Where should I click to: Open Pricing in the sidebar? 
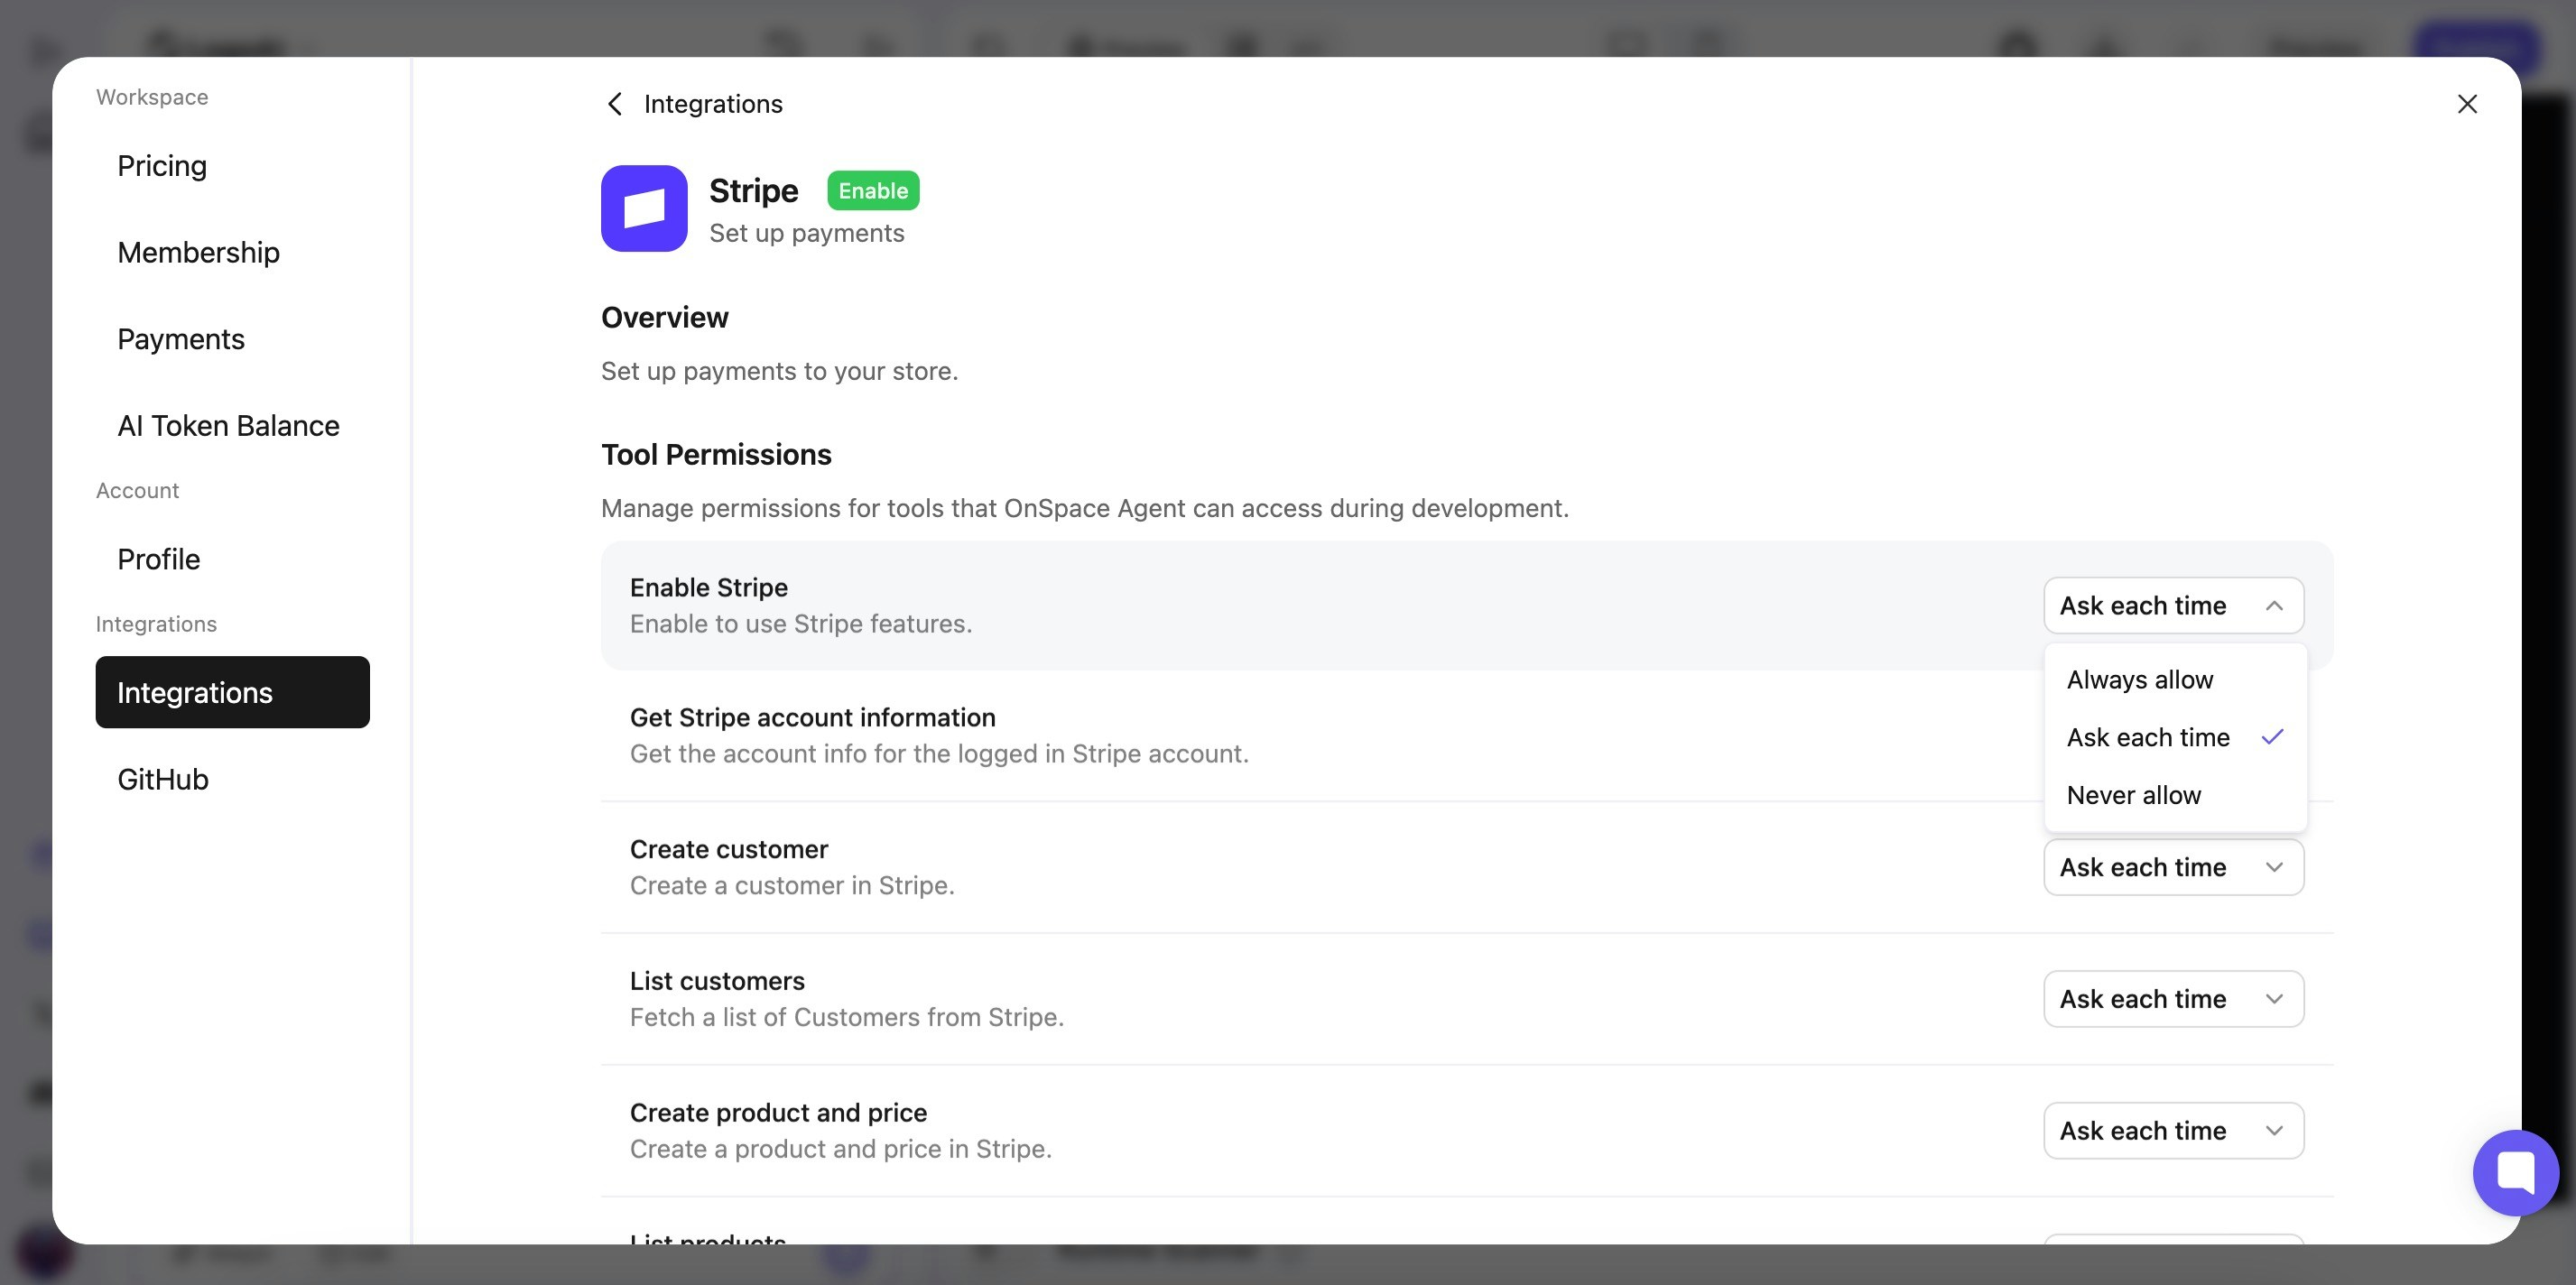(162, 166)
